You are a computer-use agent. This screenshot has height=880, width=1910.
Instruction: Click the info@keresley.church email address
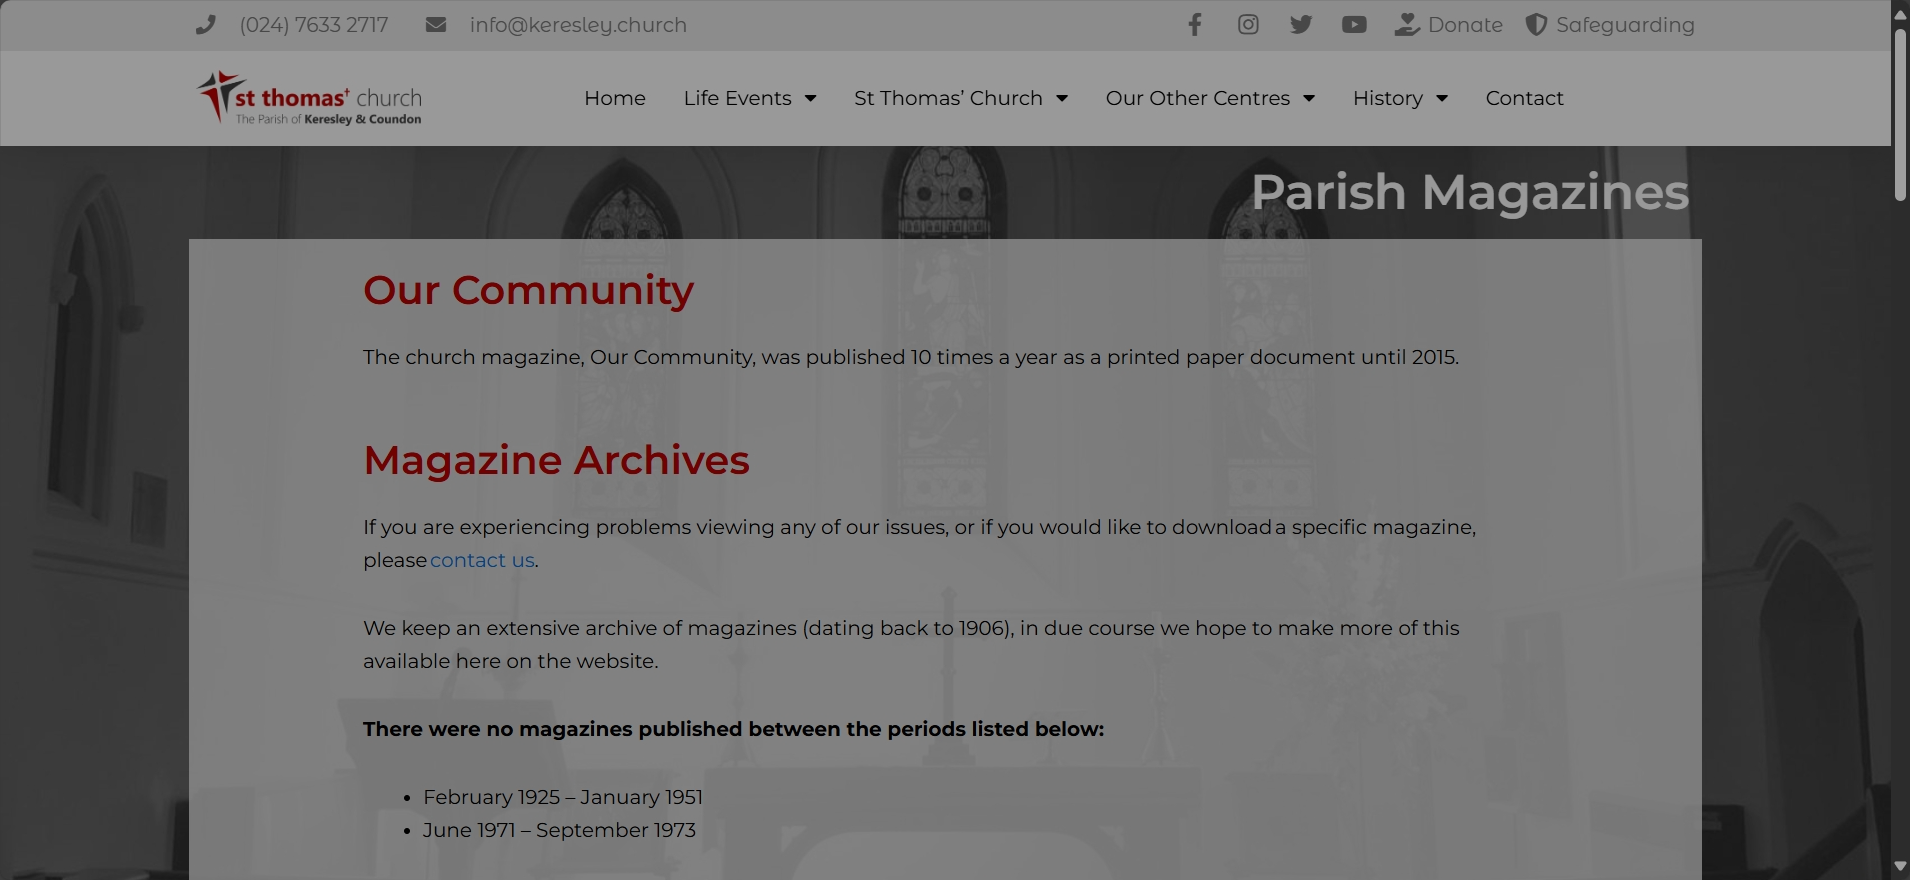578,25
